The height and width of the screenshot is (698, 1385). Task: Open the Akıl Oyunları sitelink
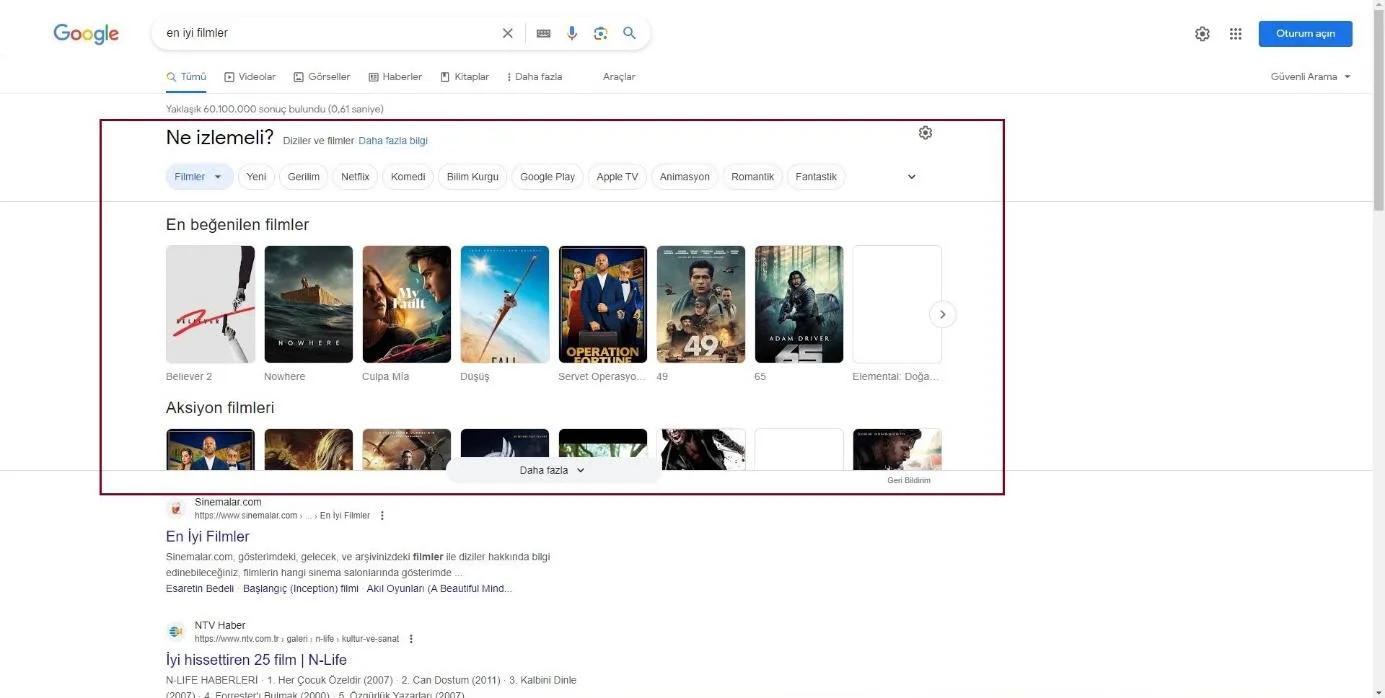tap(439, 589)
